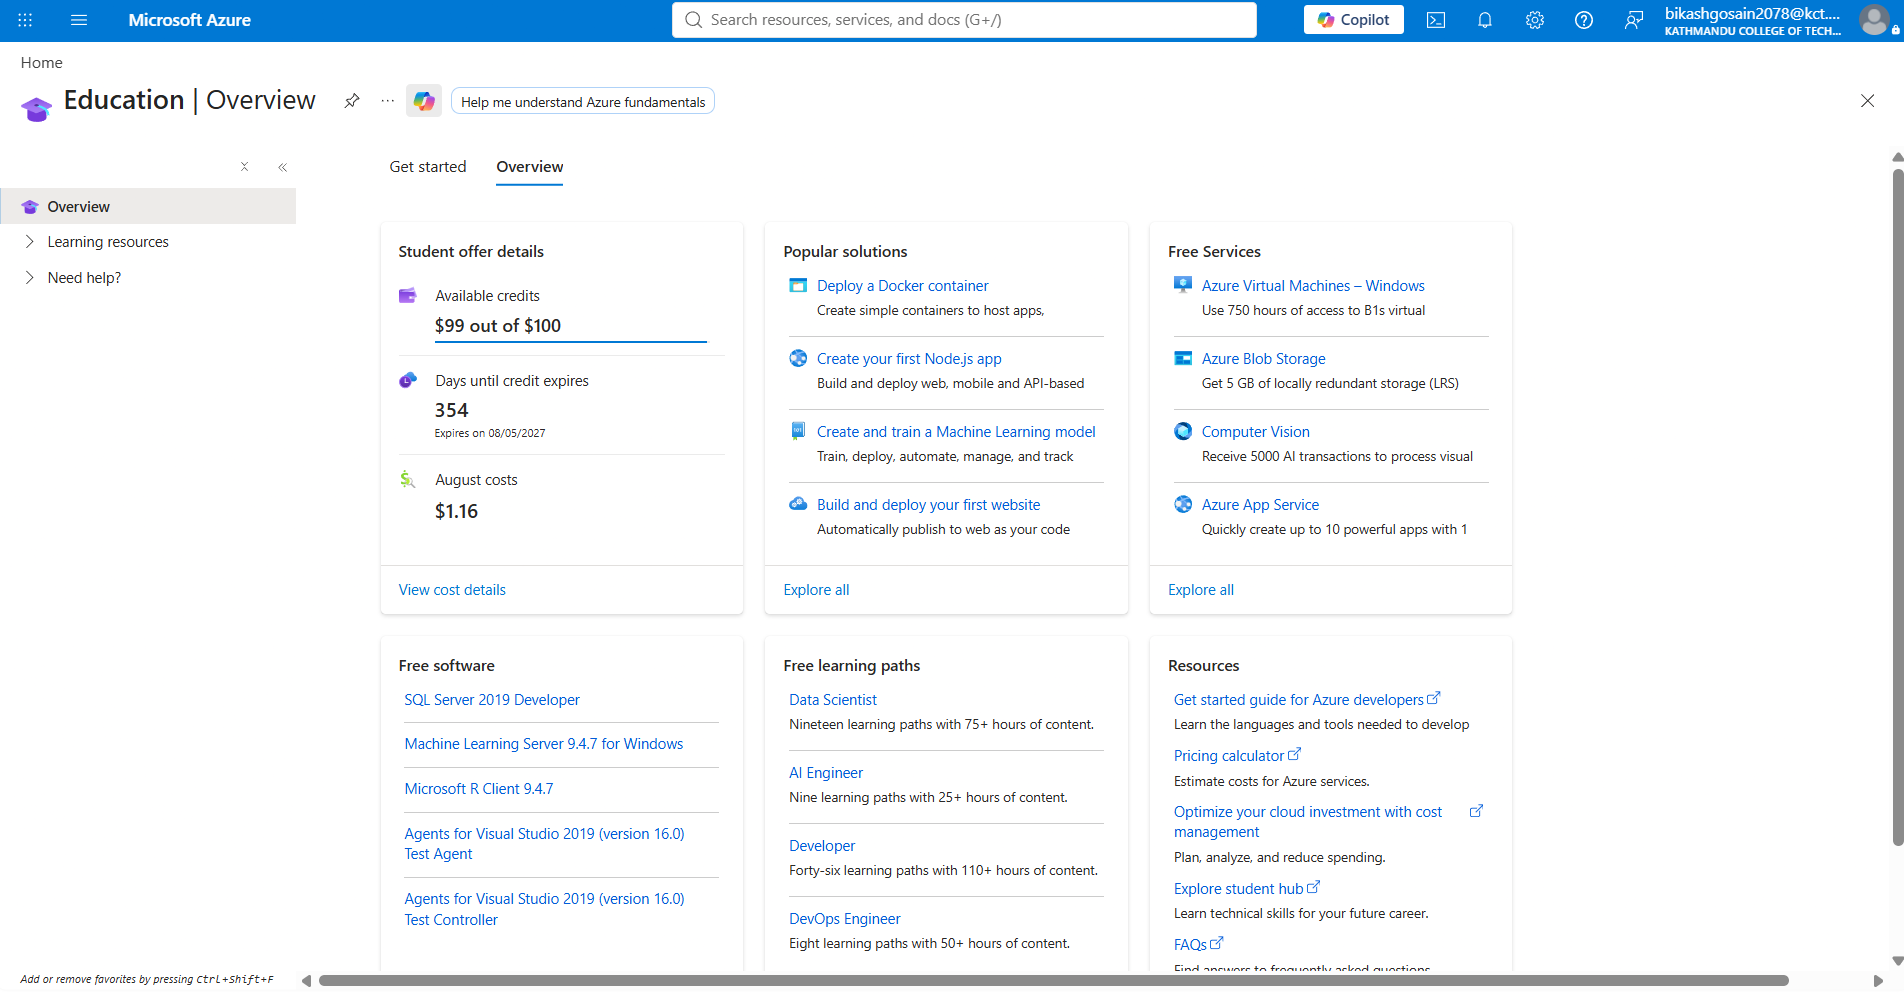This screenshot has height=993, width=1904.
Task: Open Azure Blob Storage link
Action: [x=1264, y=359]
